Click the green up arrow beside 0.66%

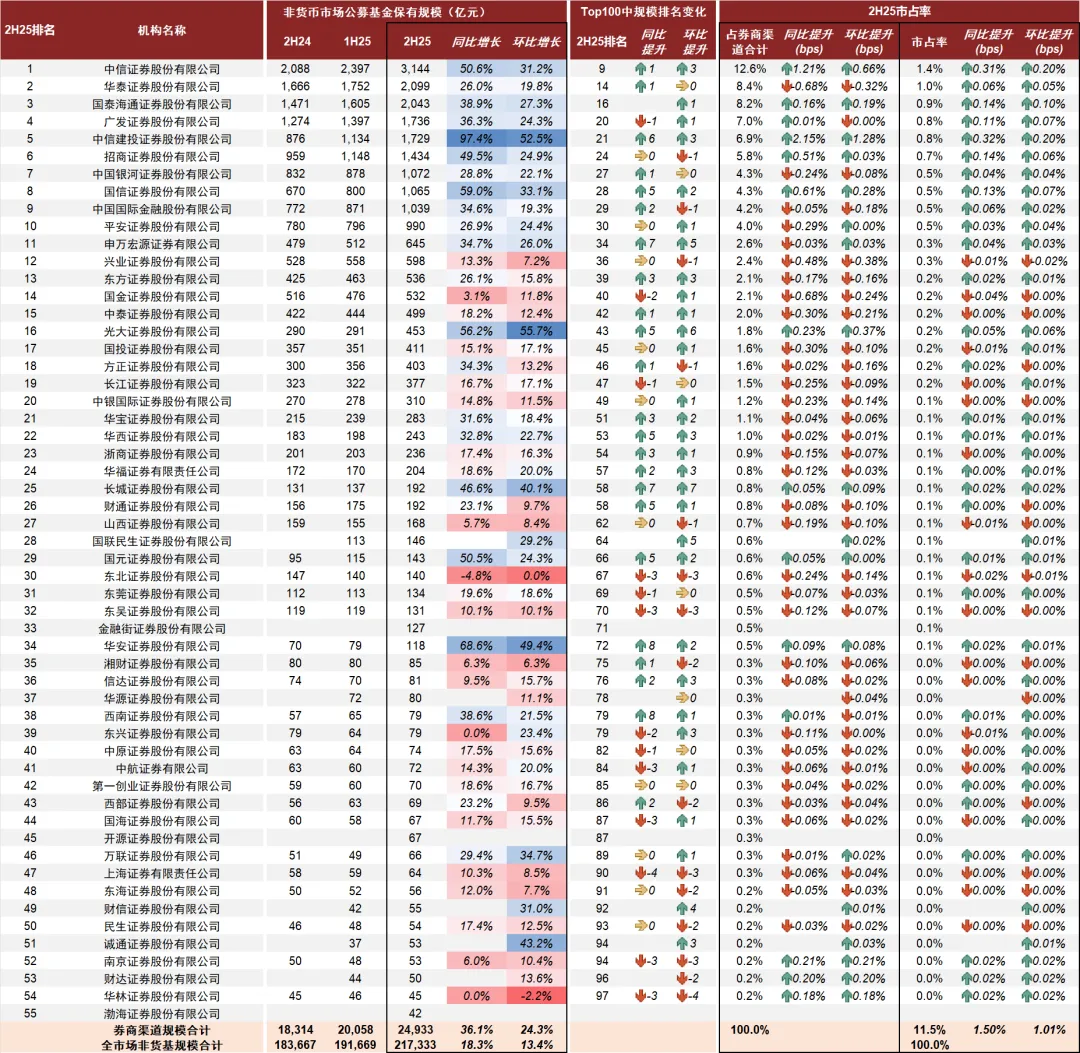(847, 69)
